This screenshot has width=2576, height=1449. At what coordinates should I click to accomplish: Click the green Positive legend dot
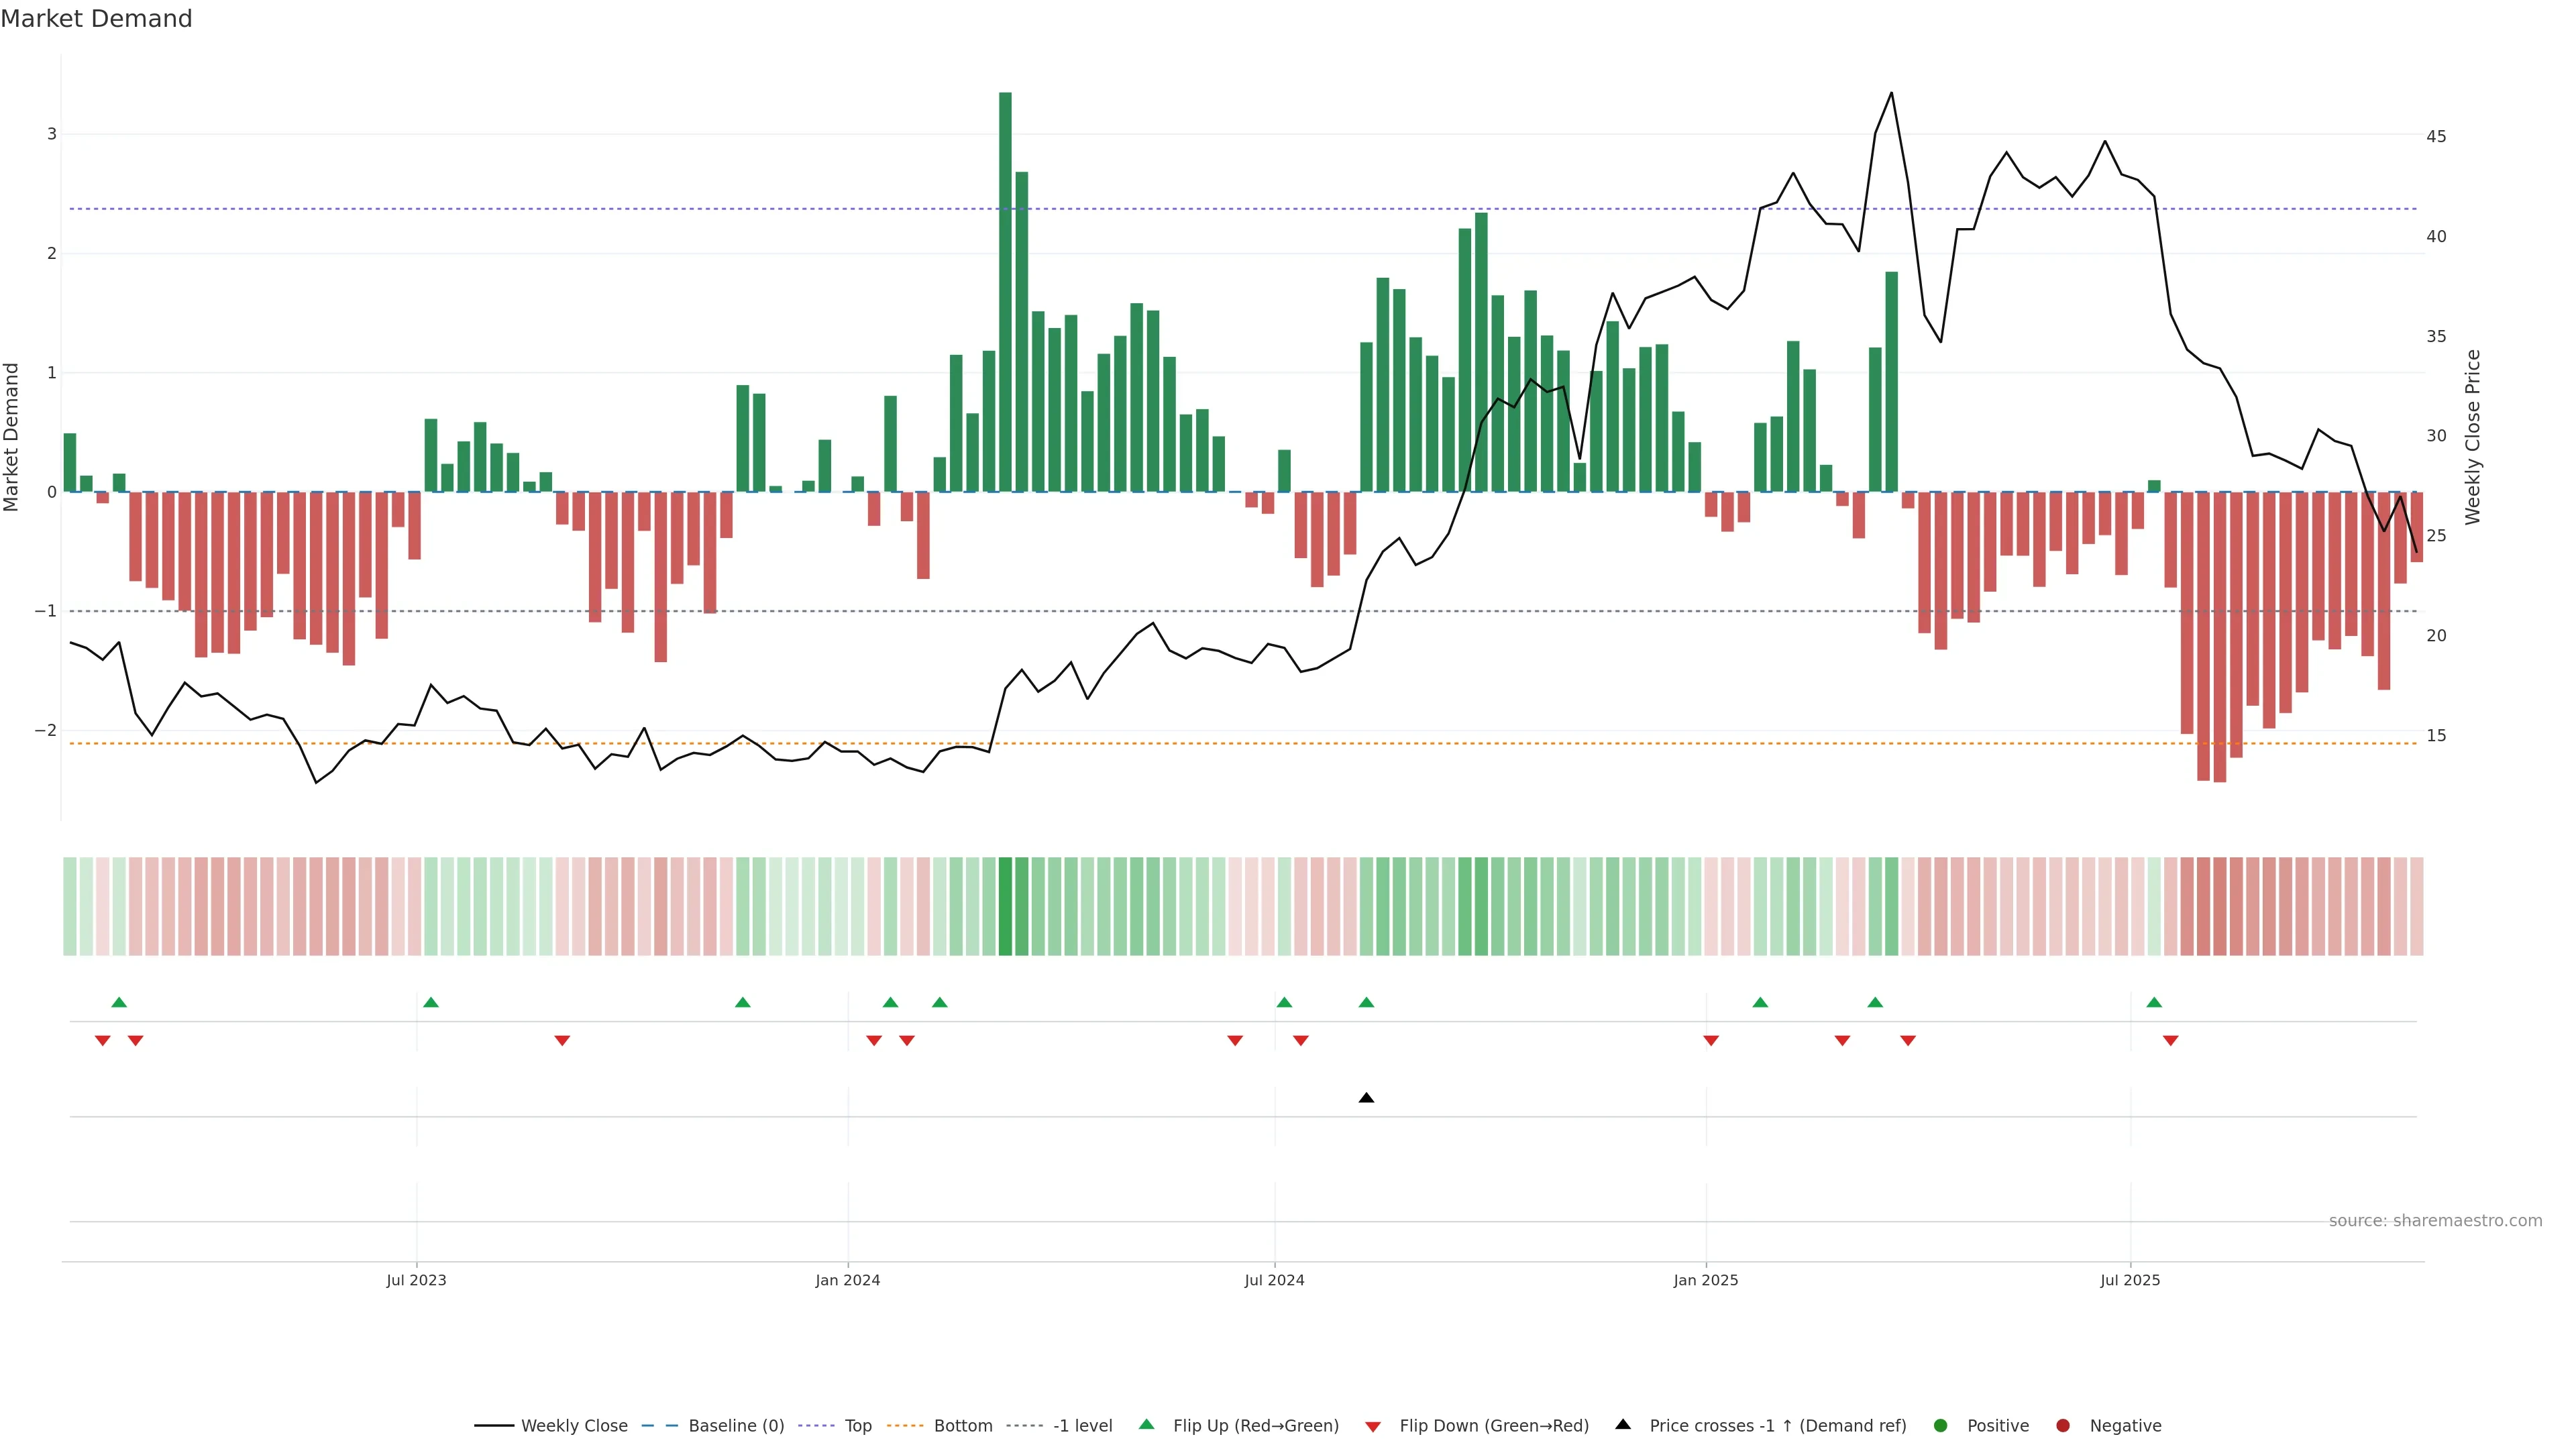[x=1940, y=1425]
